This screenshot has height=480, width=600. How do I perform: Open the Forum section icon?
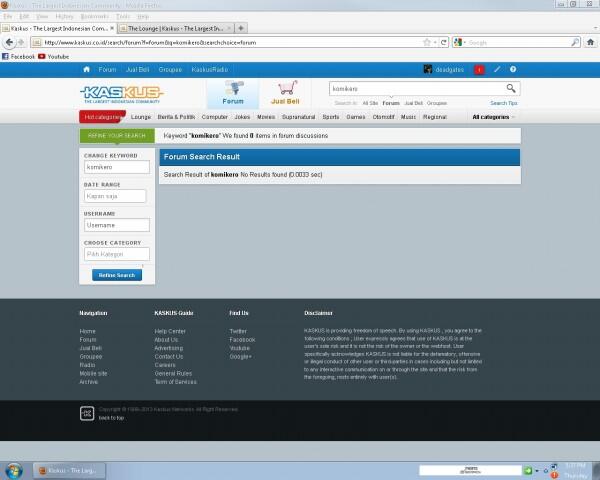pyautogui.click(x=233, y=93)
